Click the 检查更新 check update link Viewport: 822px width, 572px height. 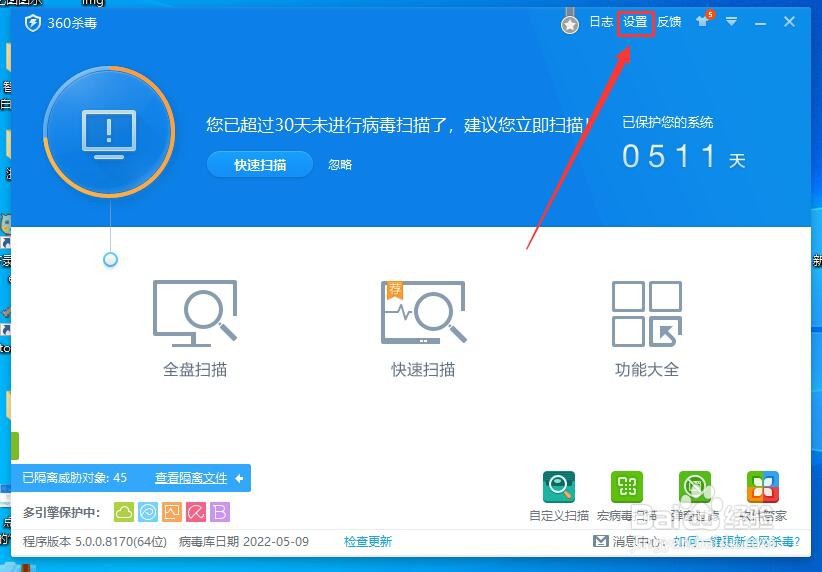(368, 542)
